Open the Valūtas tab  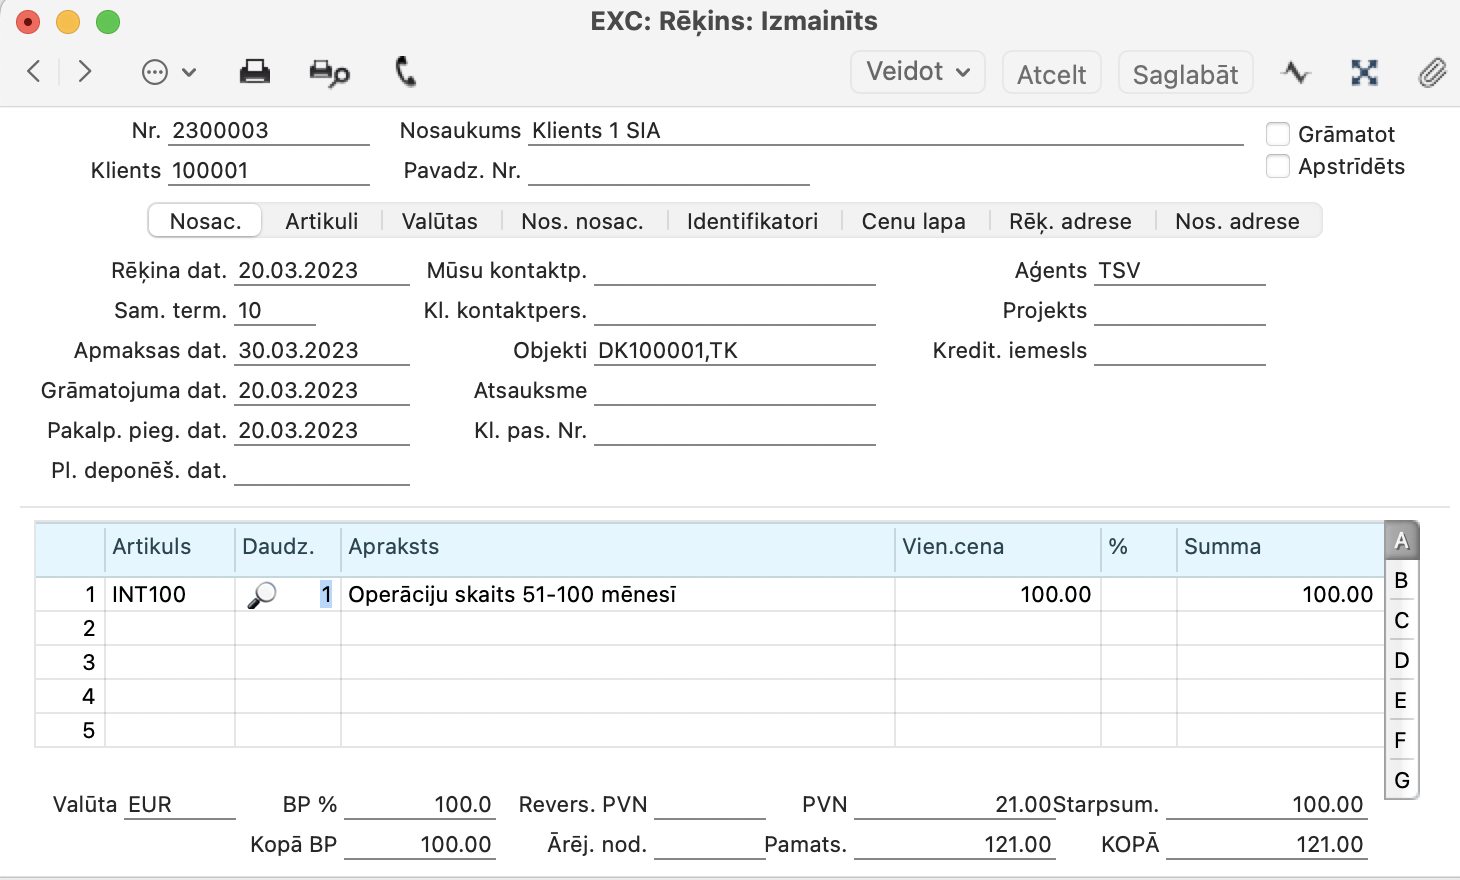coord(439,221)
